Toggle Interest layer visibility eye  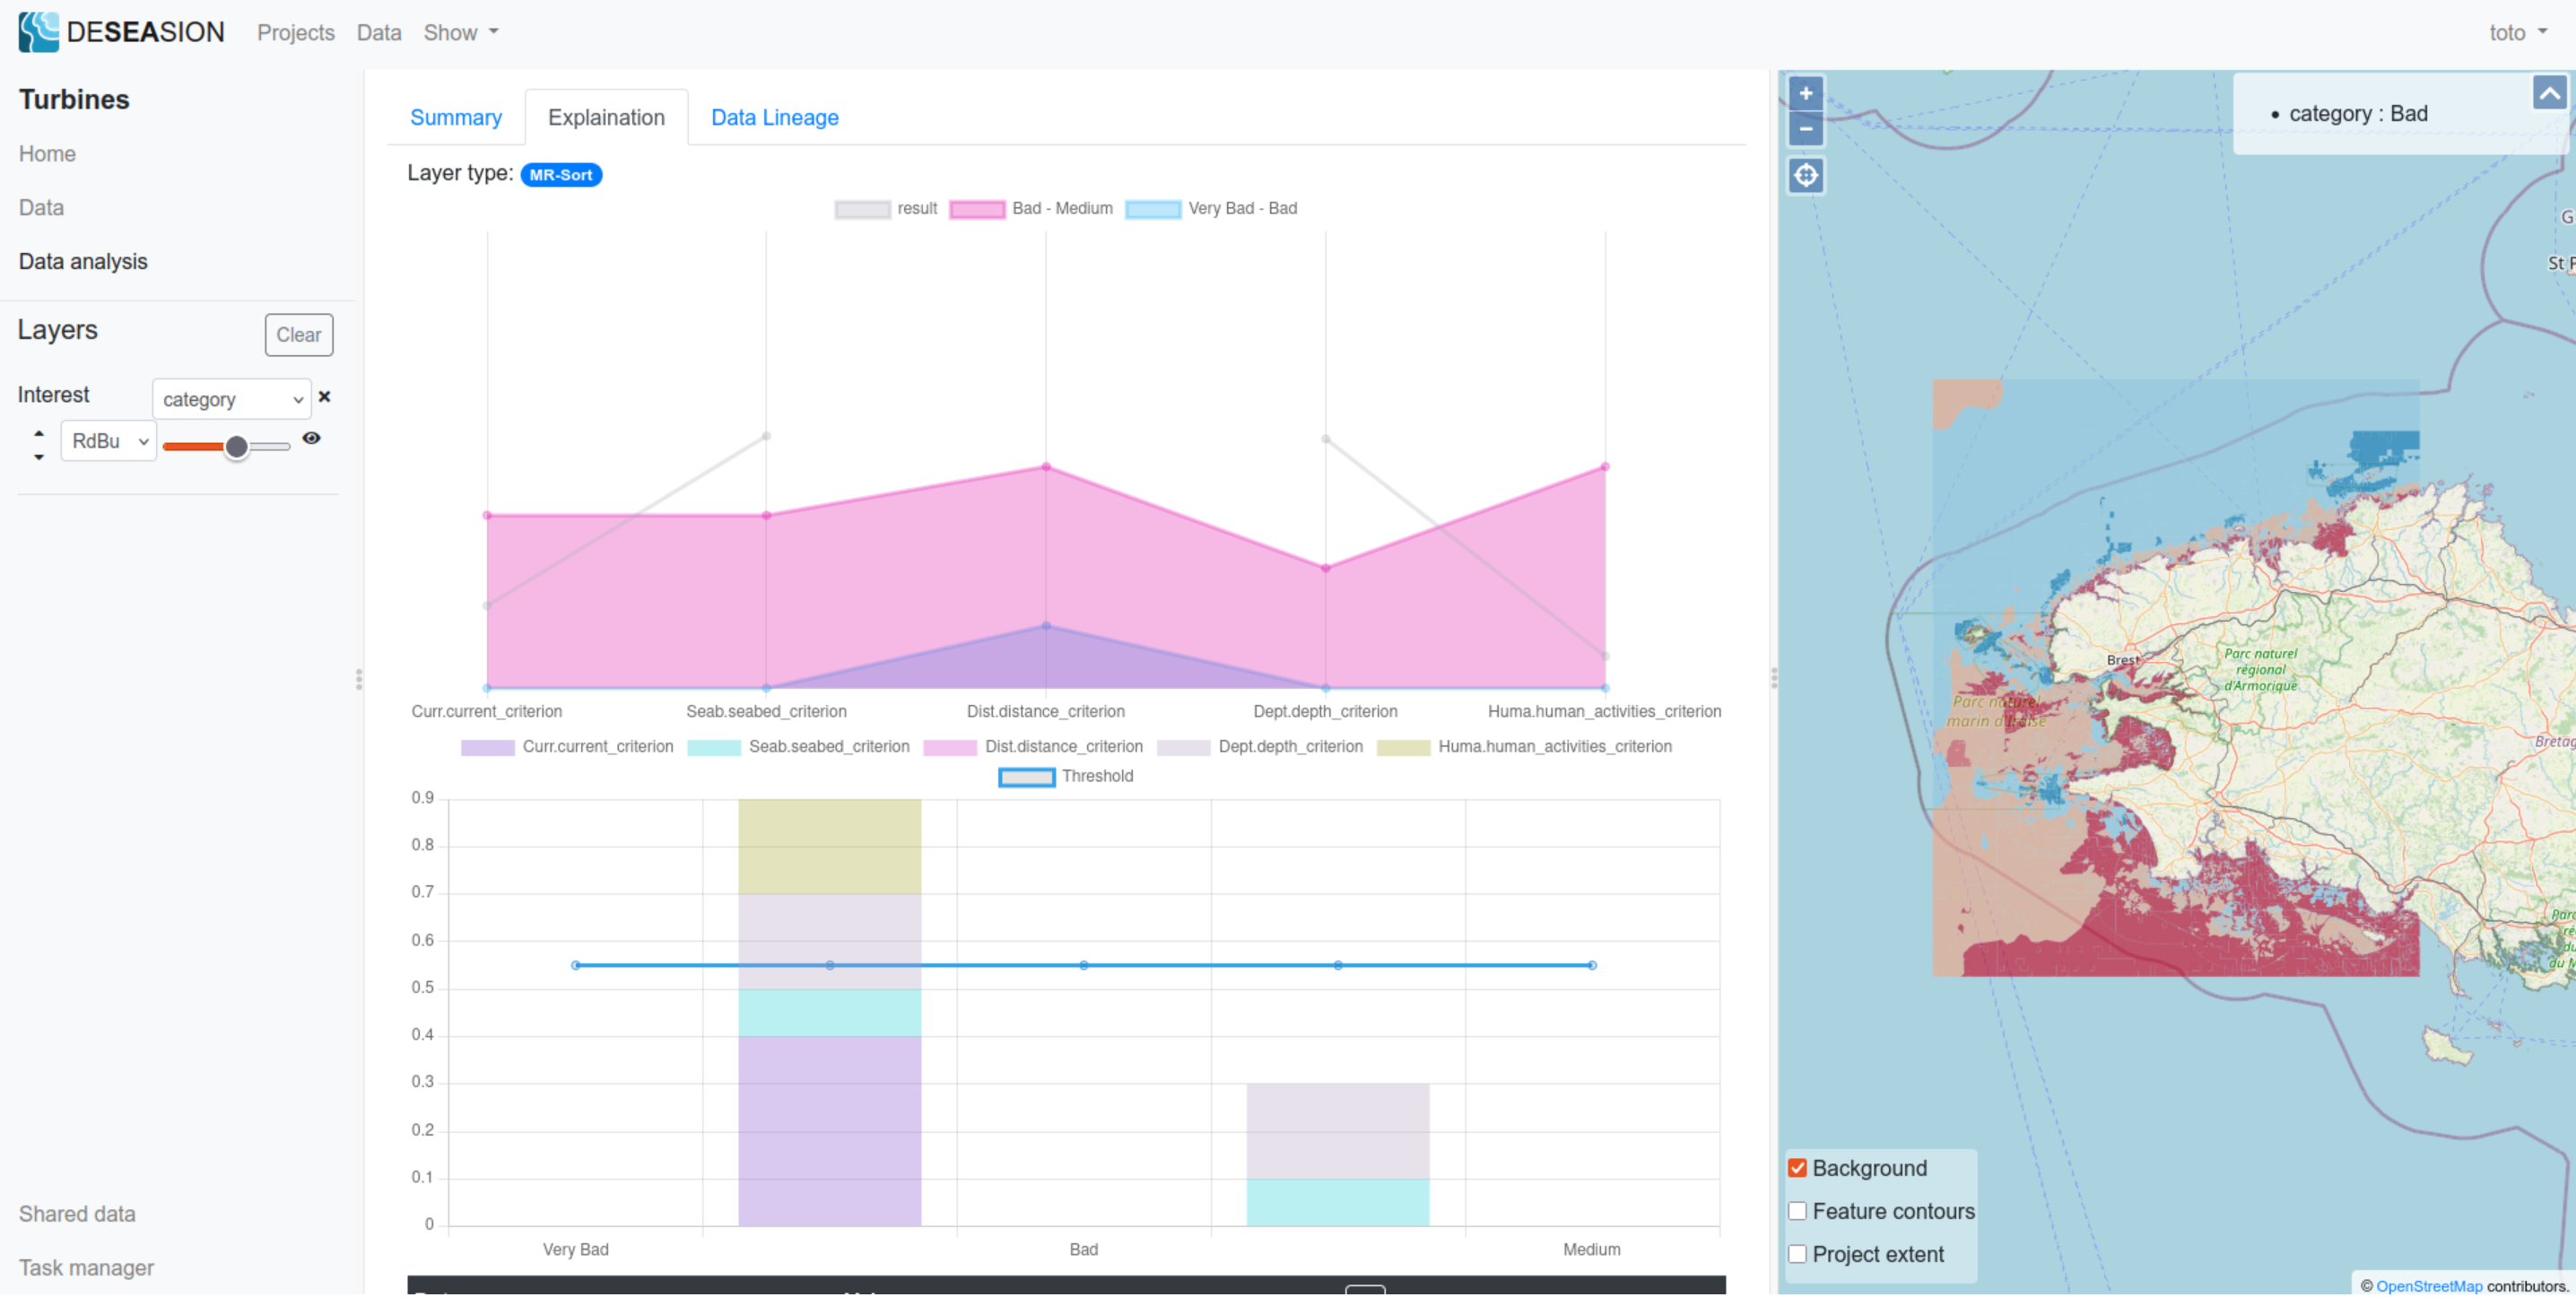(311, 438)
